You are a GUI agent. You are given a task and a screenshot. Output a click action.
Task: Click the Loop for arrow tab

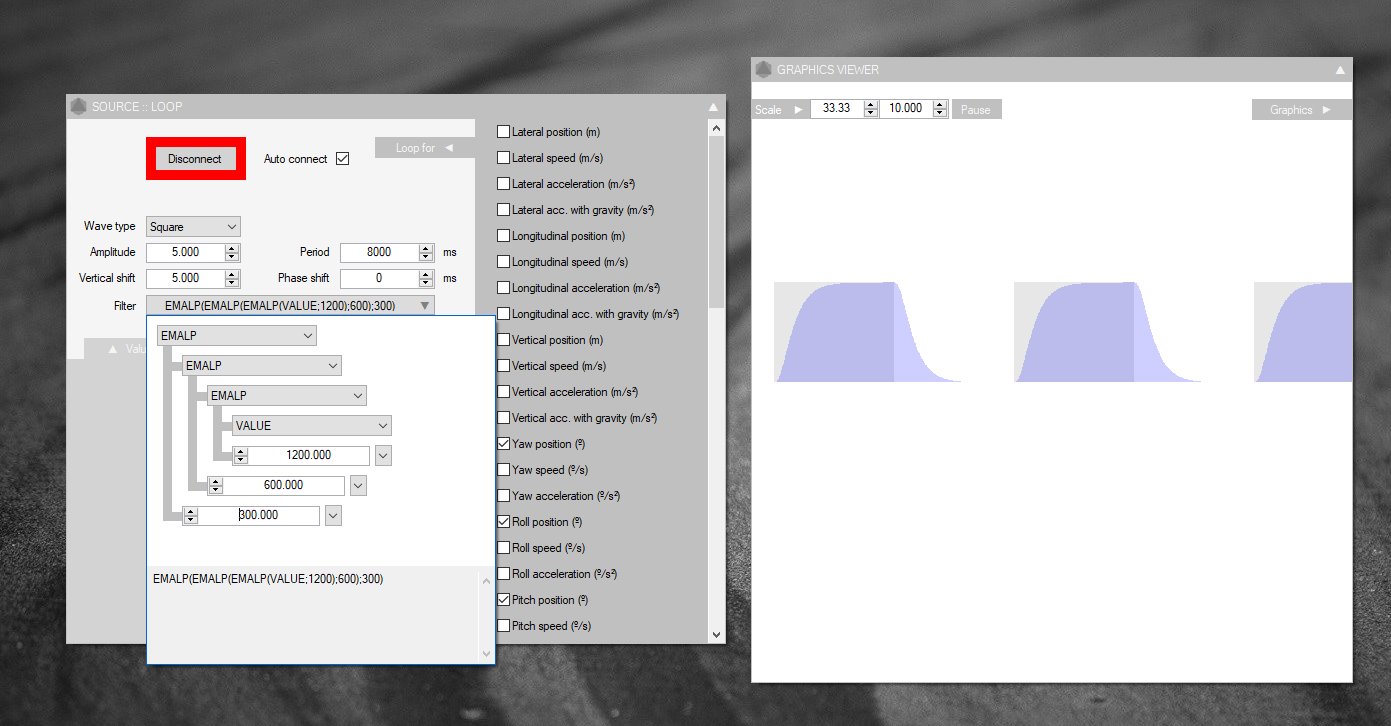(x=423, y=148)
